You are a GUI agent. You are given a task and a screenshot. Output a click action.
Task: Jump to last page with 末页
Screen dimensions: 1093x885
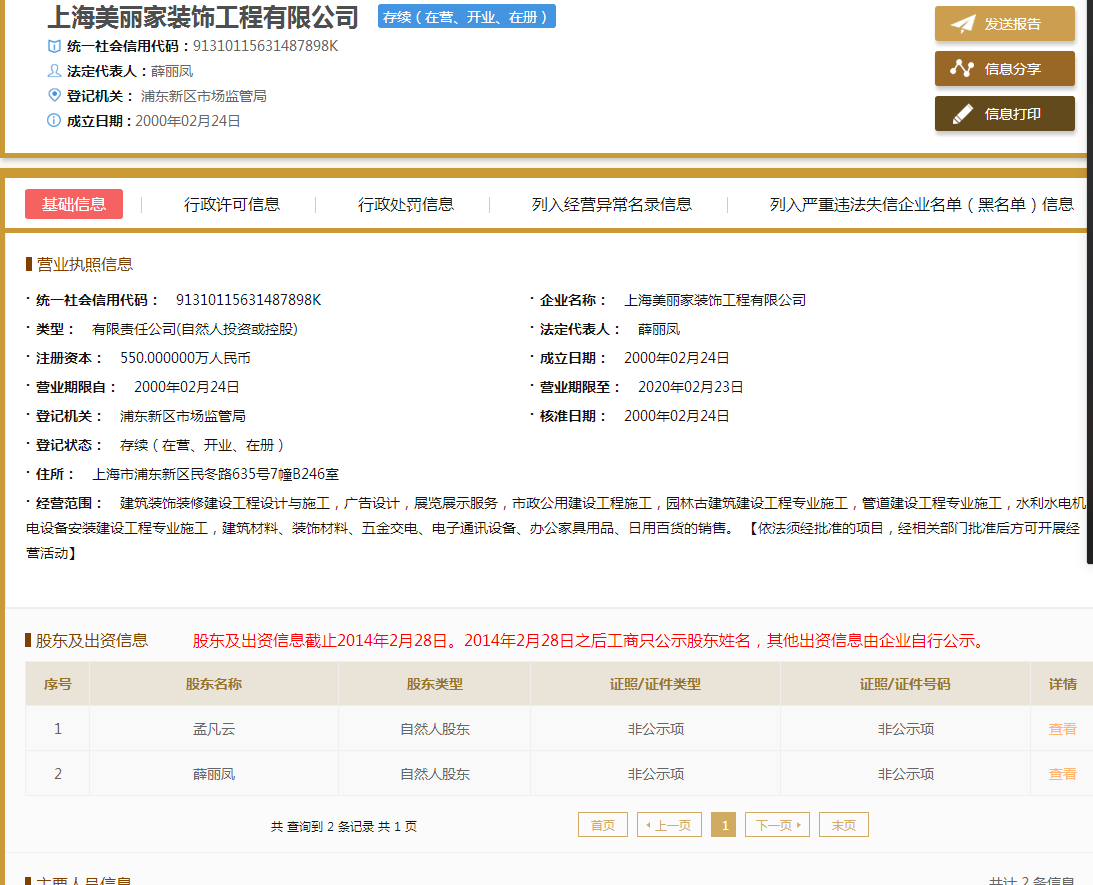[x=843, y=825]
